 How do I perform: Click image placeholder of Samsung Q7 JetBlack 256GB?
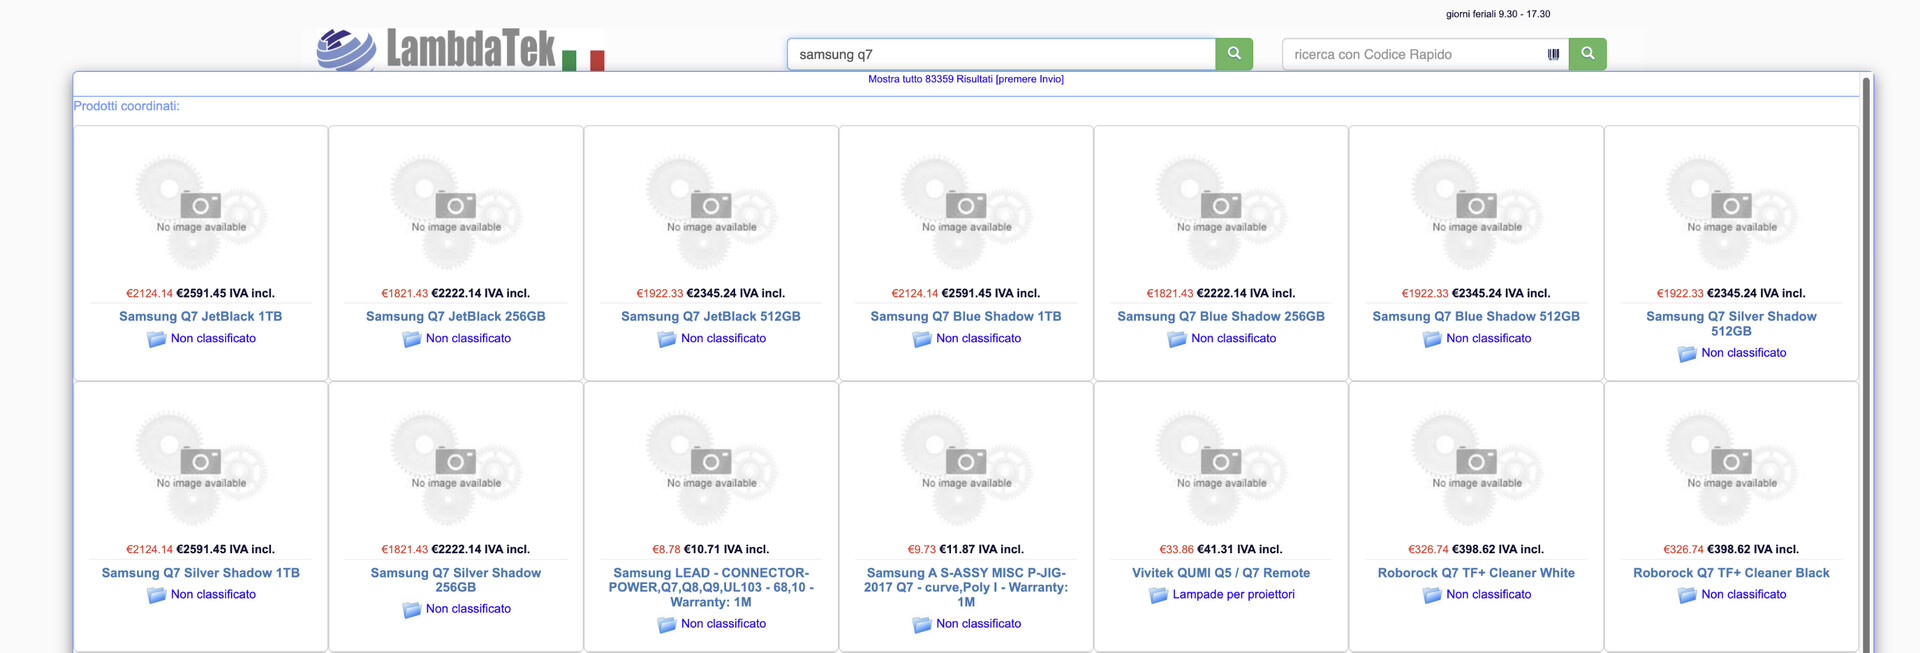pyautogui.click(x=456, y=212)
